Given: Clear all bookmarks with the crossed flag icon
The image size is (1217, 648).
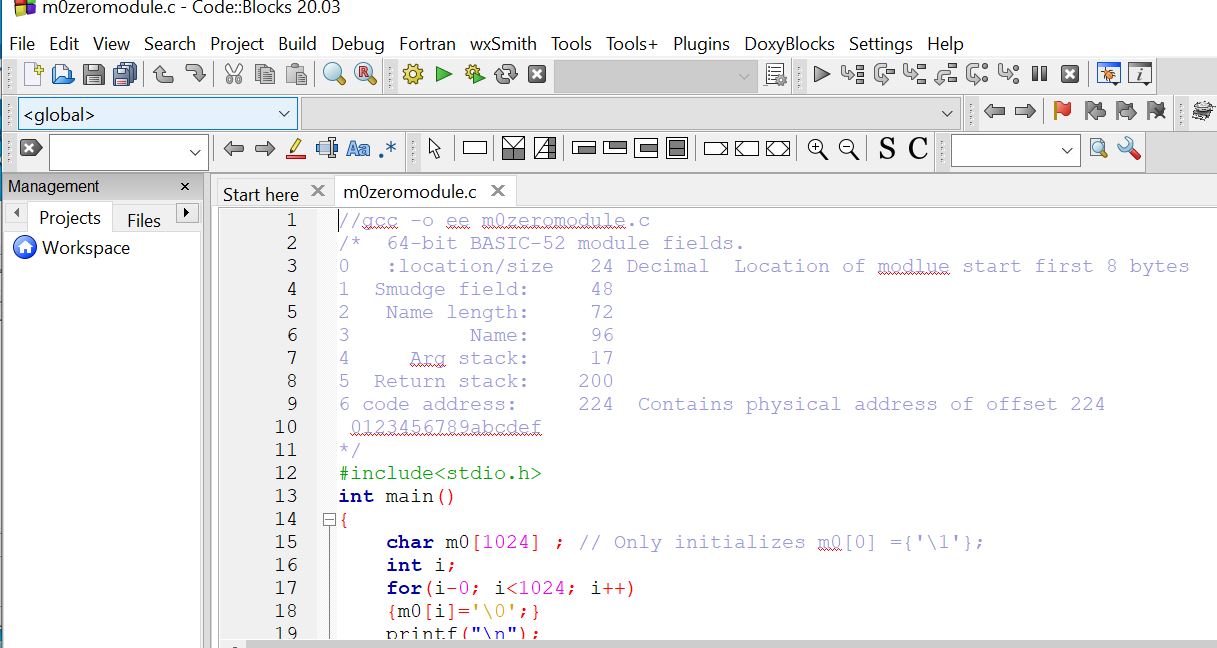Looking at the screenshot, I should pos(1157,111).
